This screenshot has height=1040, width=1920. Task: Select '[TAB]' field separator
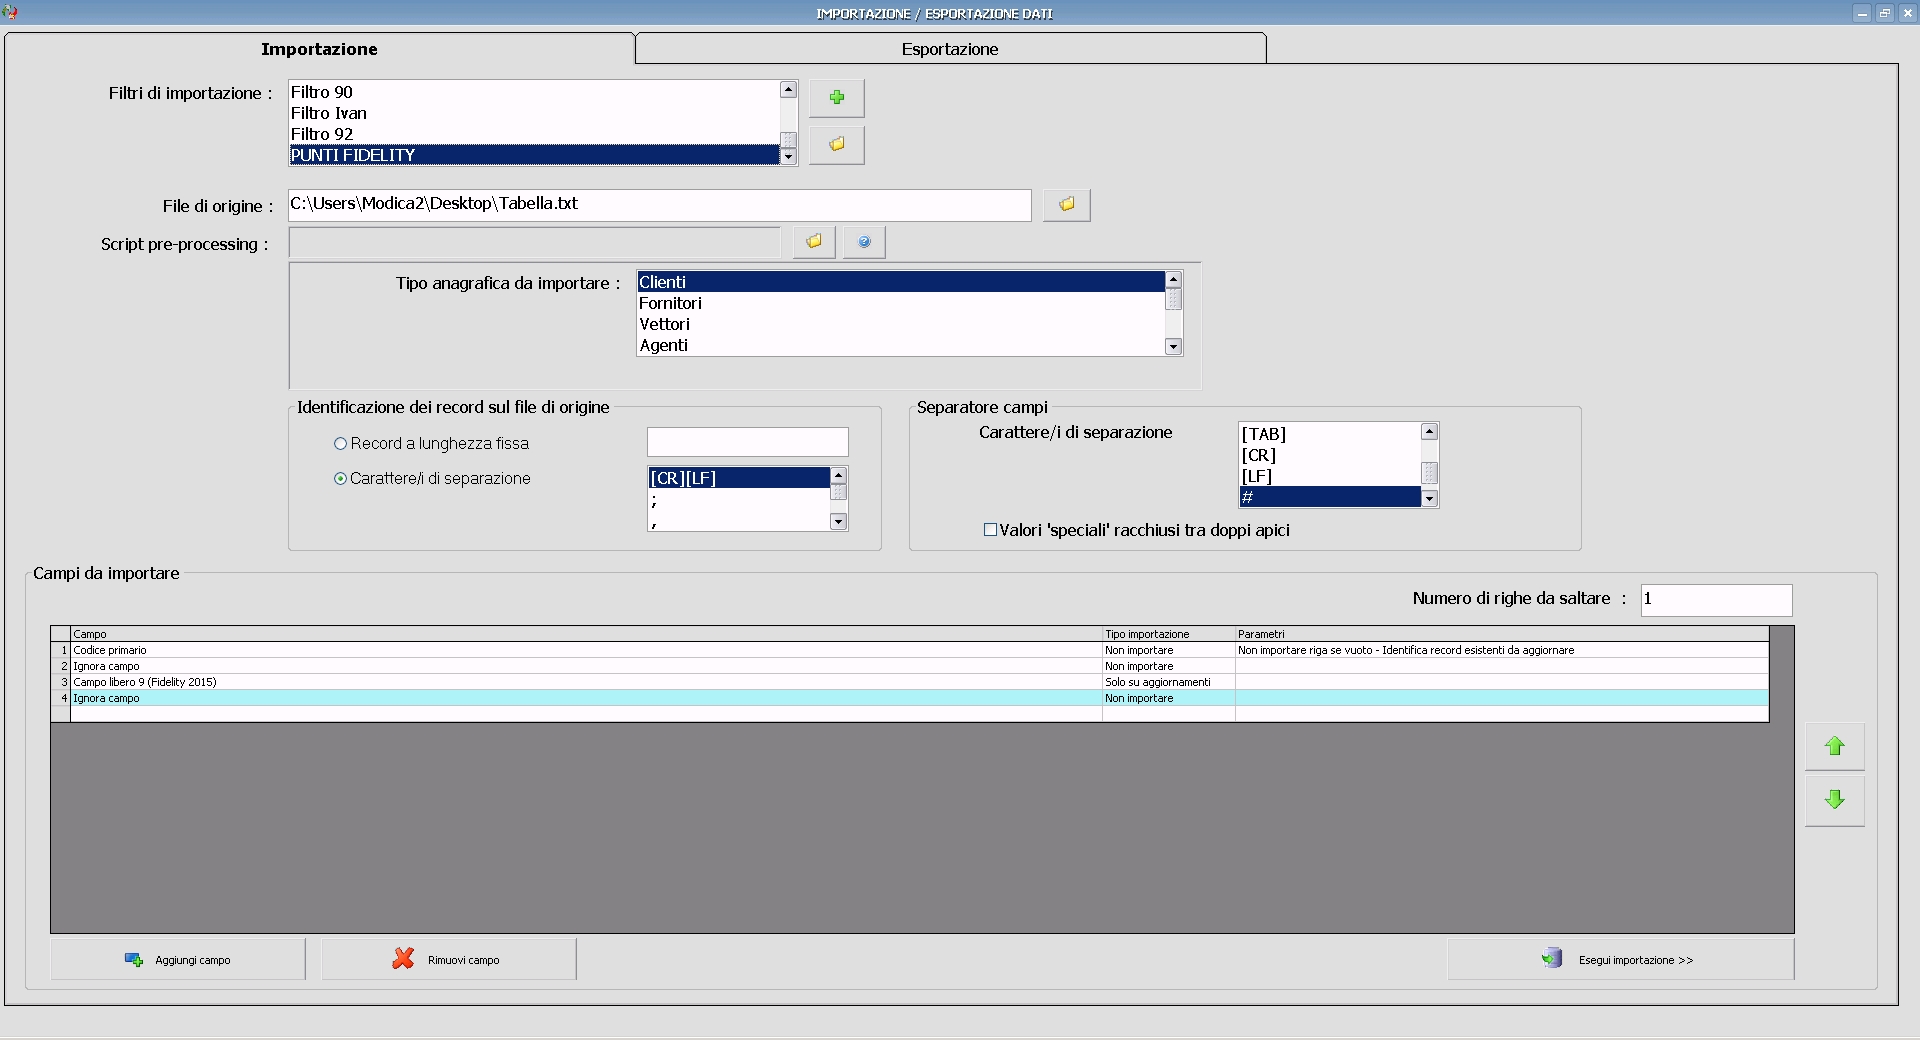[x=1330, y=434]
